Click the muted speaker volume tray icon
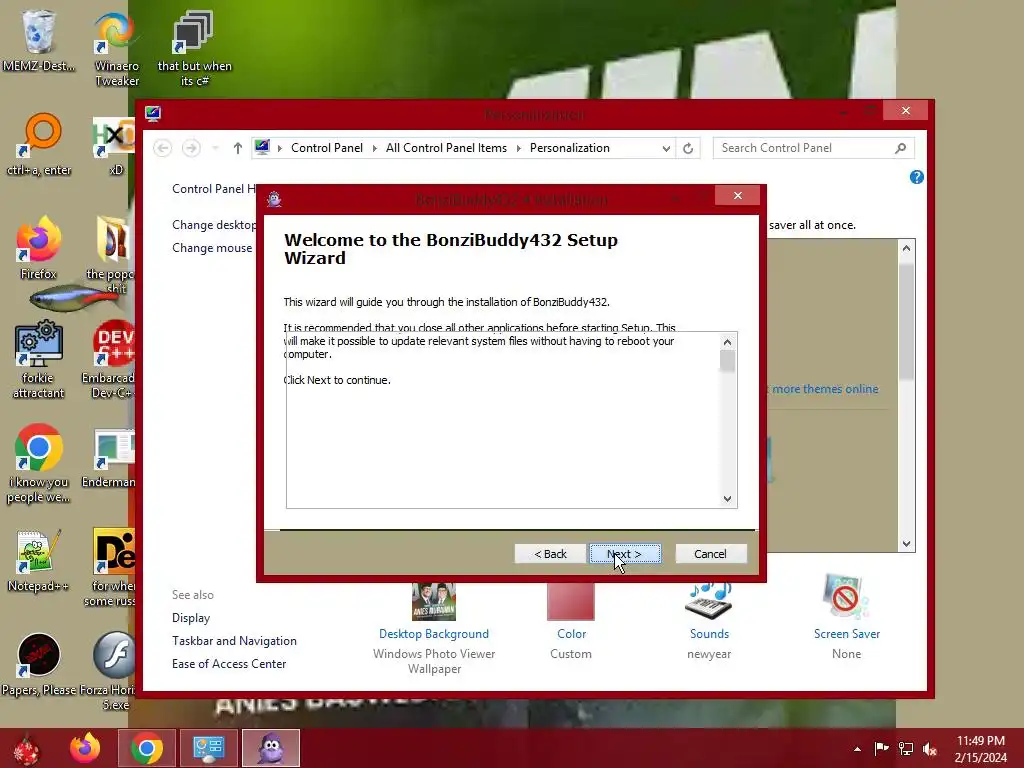Screen dimensions: 1024x768 click(x=930, y=748)
